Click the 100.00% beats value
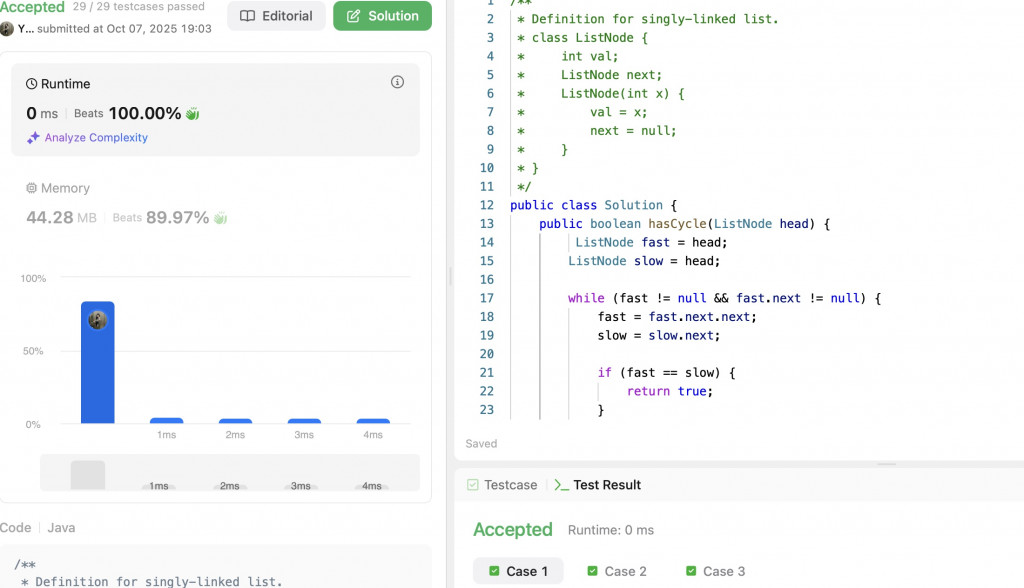This screenshot has height=588, width=1024. pyautogui.click(x=145, y=114)
